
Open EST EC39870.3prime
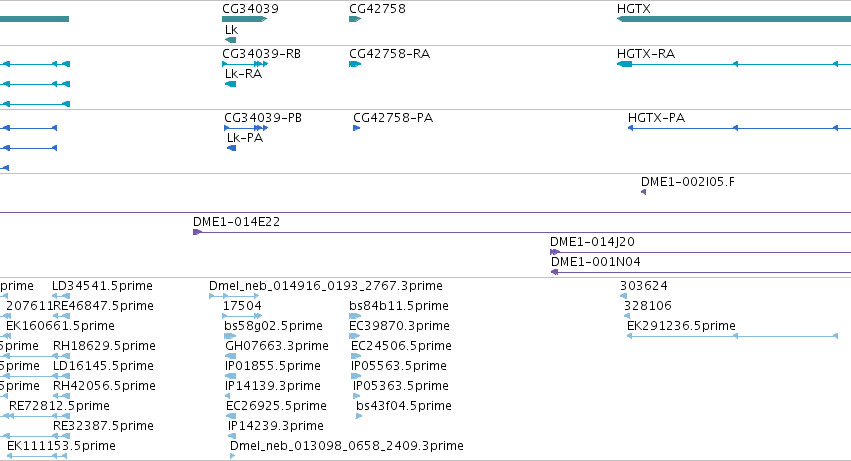(x=399, y=326)
